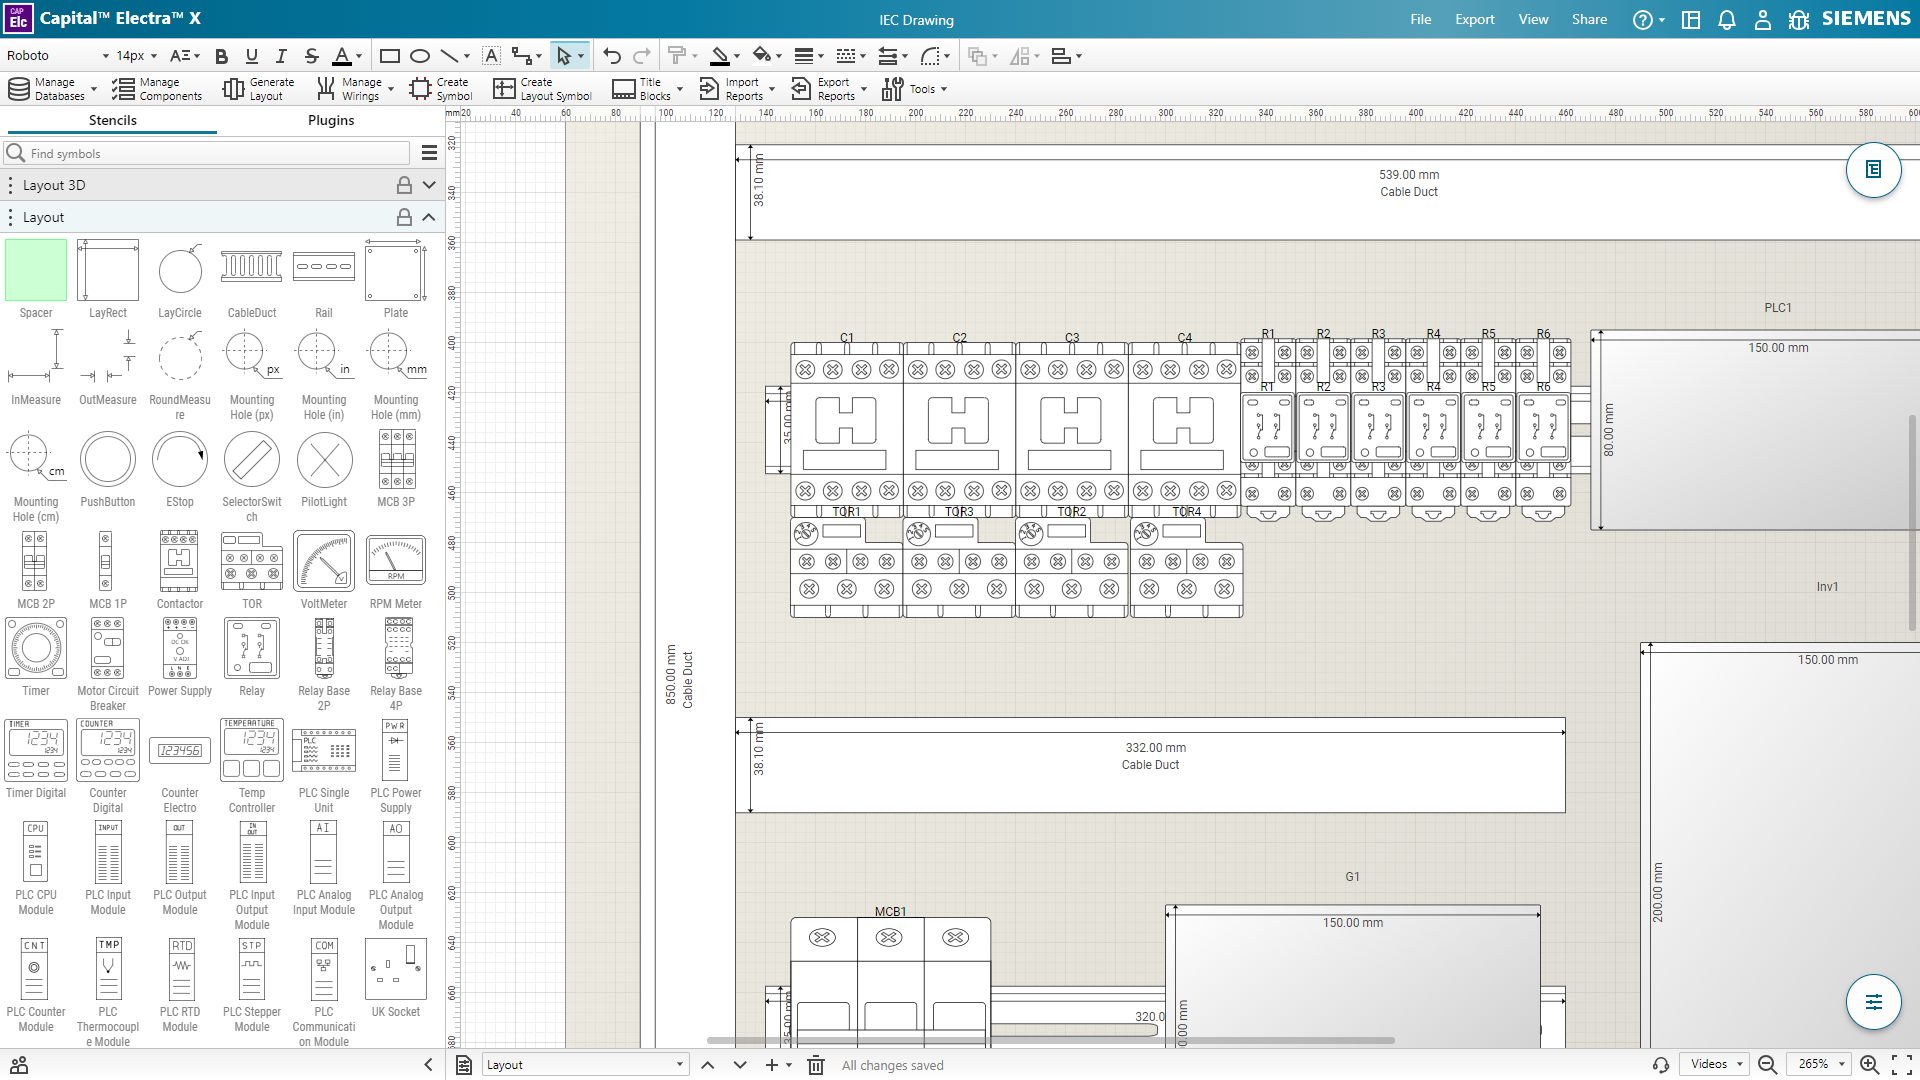Select the Ellipse shape tool
Image resolution: width=1920 pixels, height=1080 pixels.
(420, 56)
